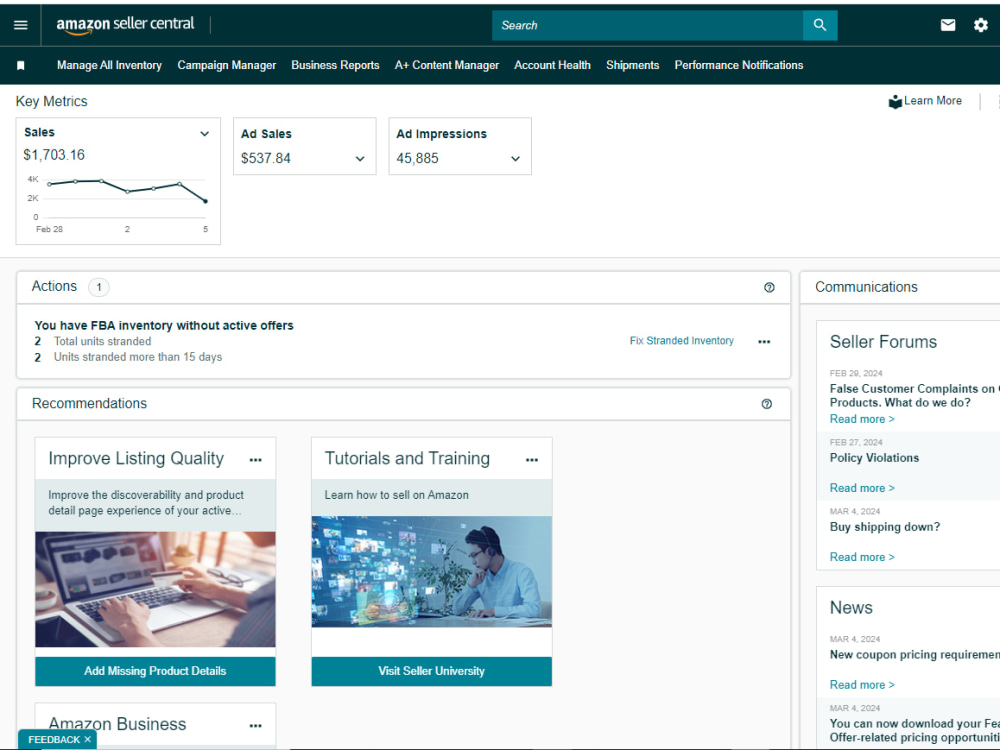This screenshot has width=1000, height=750.
Task: Click the Amazon Seller Central logo
Action: click(125, 25)
